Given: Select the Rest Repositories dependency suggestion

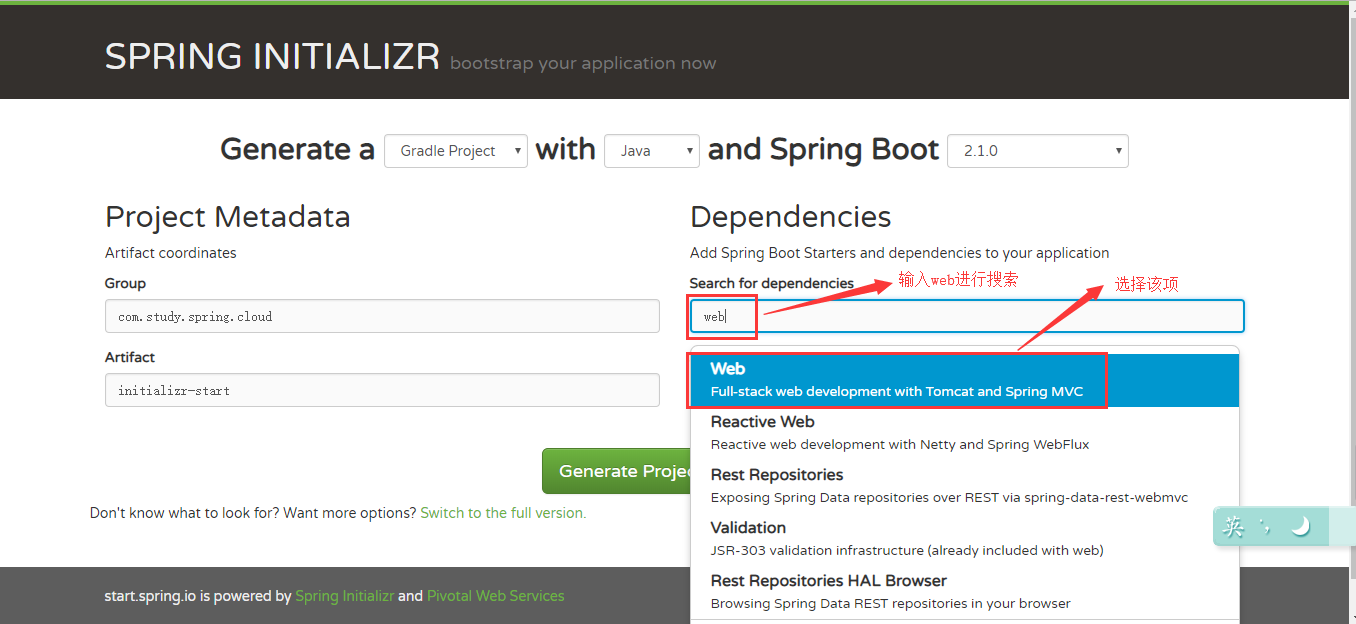Looking at the screenshot, I should (x=965, y=486).
